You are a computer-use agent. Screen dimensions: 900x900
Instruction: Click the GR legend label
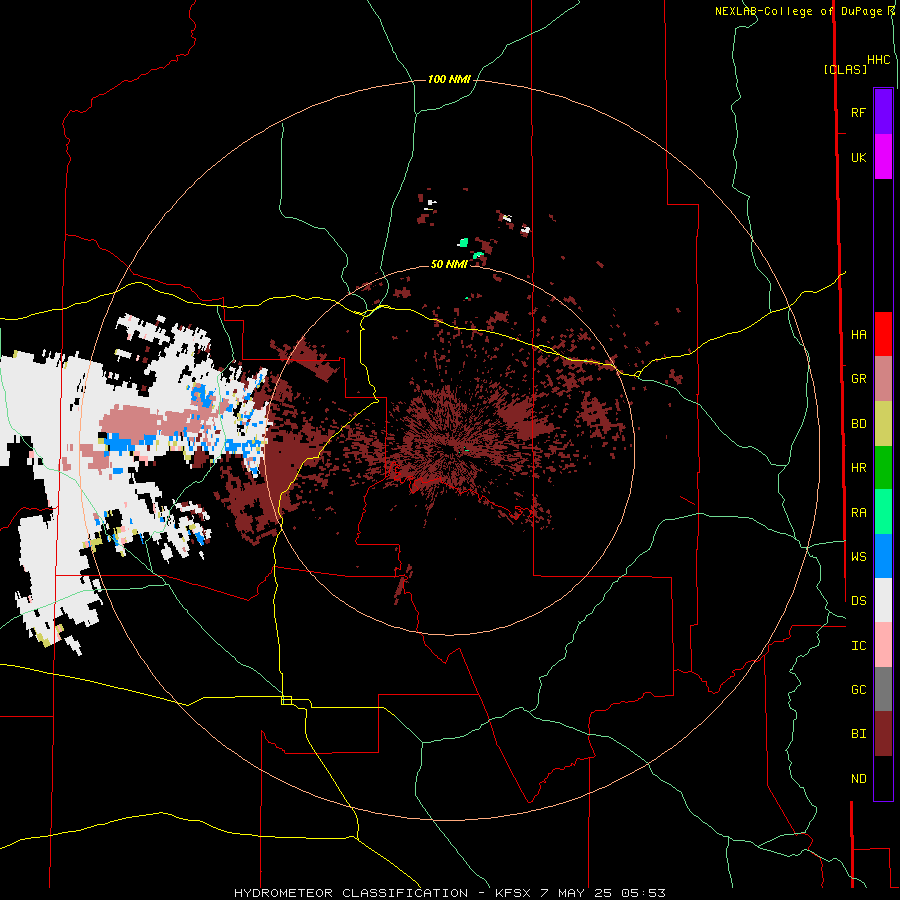pos(858,379)
